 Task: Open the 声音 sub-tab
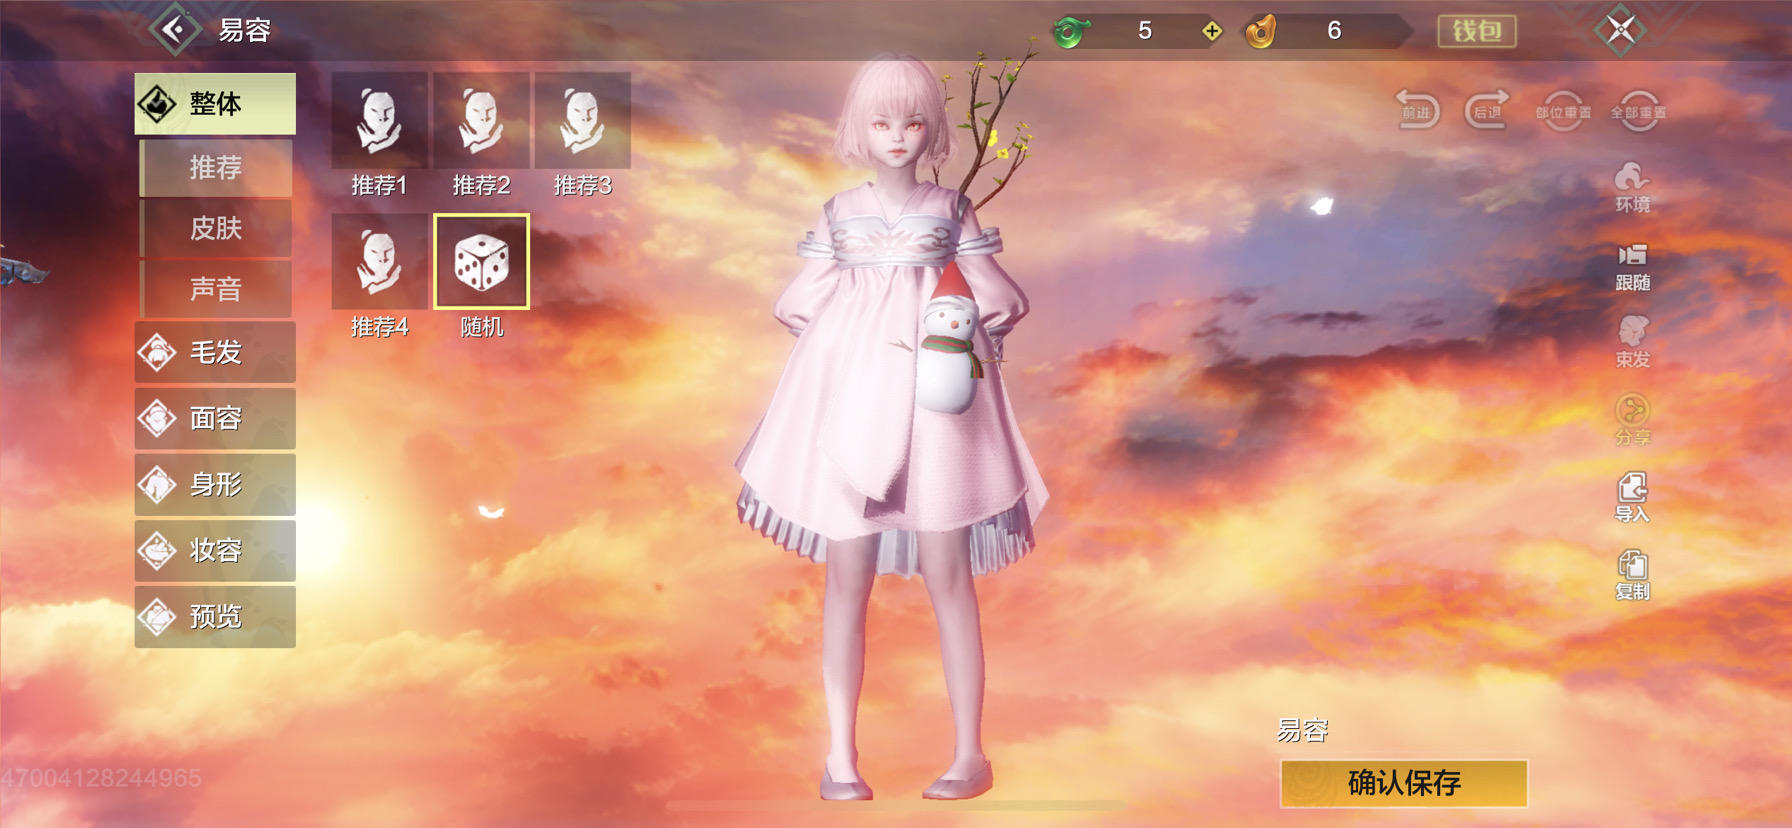(x=216, y=289)
